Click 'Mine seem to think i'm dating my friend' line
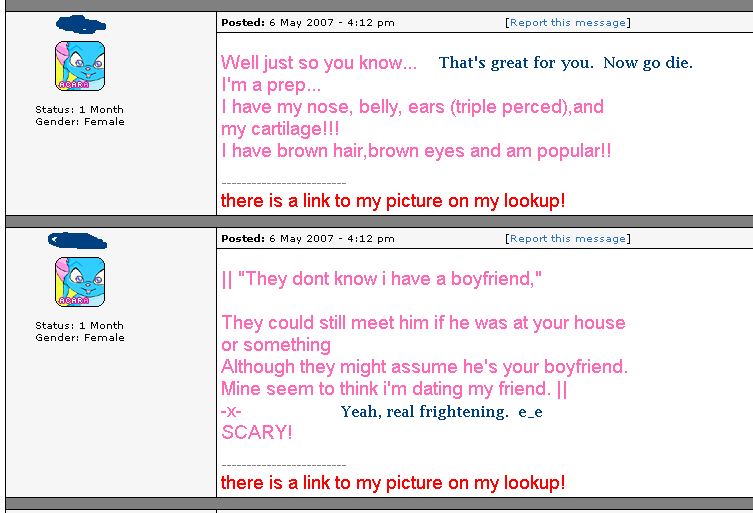 [x=394, y=389]
